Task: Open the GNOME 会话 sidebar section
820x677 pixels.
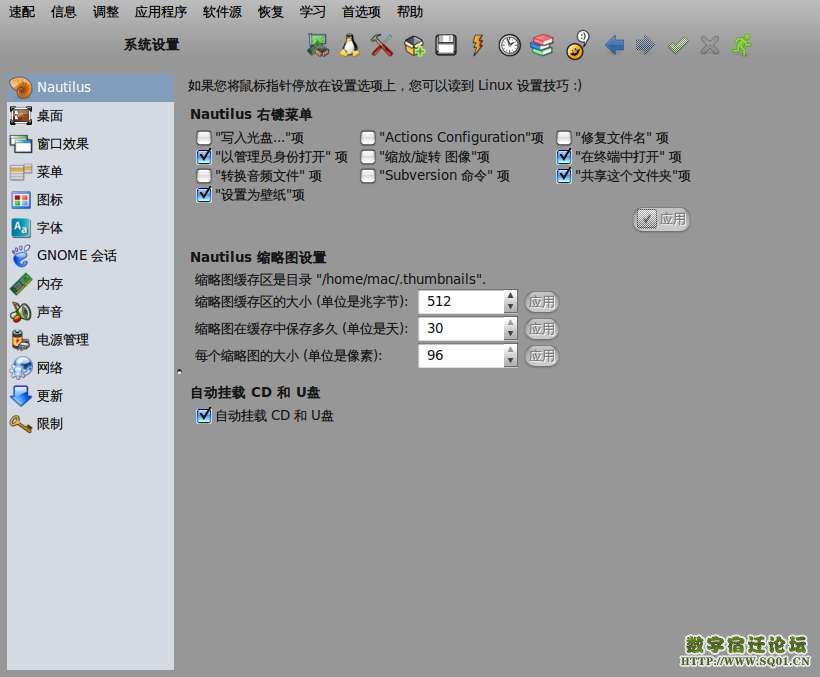Action: click(x=90, y=256)
